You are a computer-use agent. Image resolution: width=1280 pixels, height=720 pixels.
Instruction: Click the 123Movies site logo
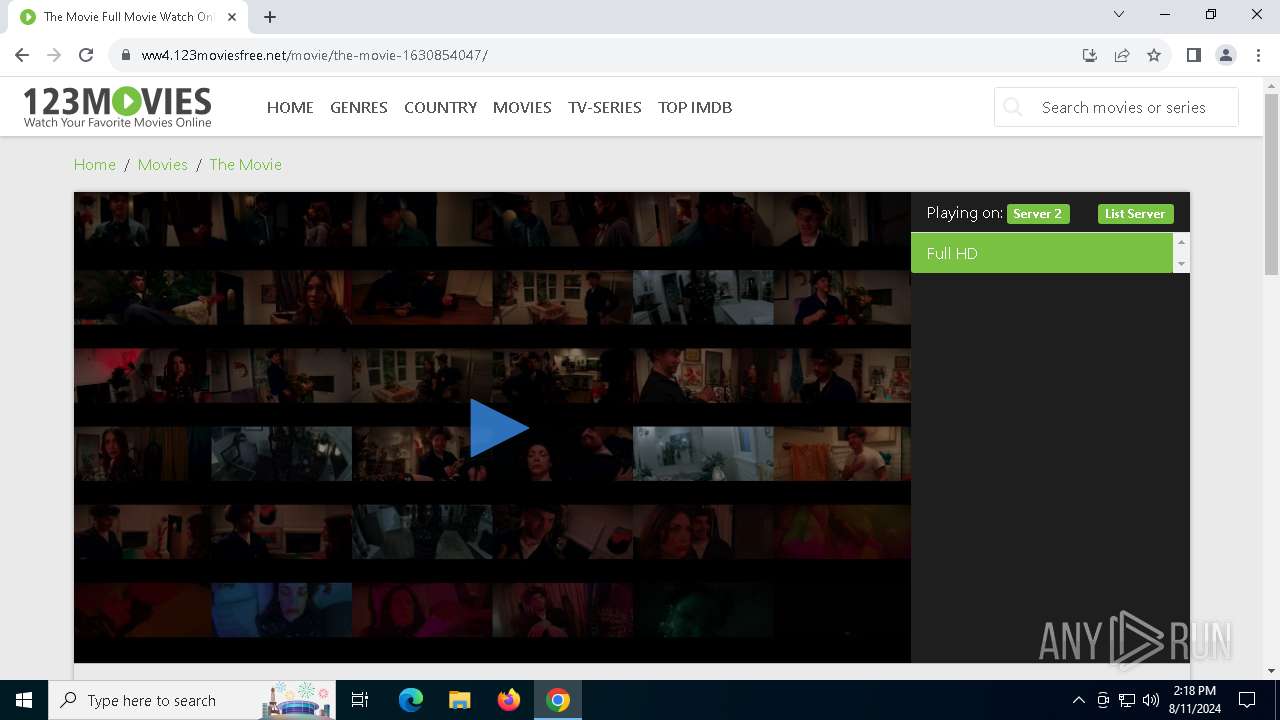click(x=118, y=107)
